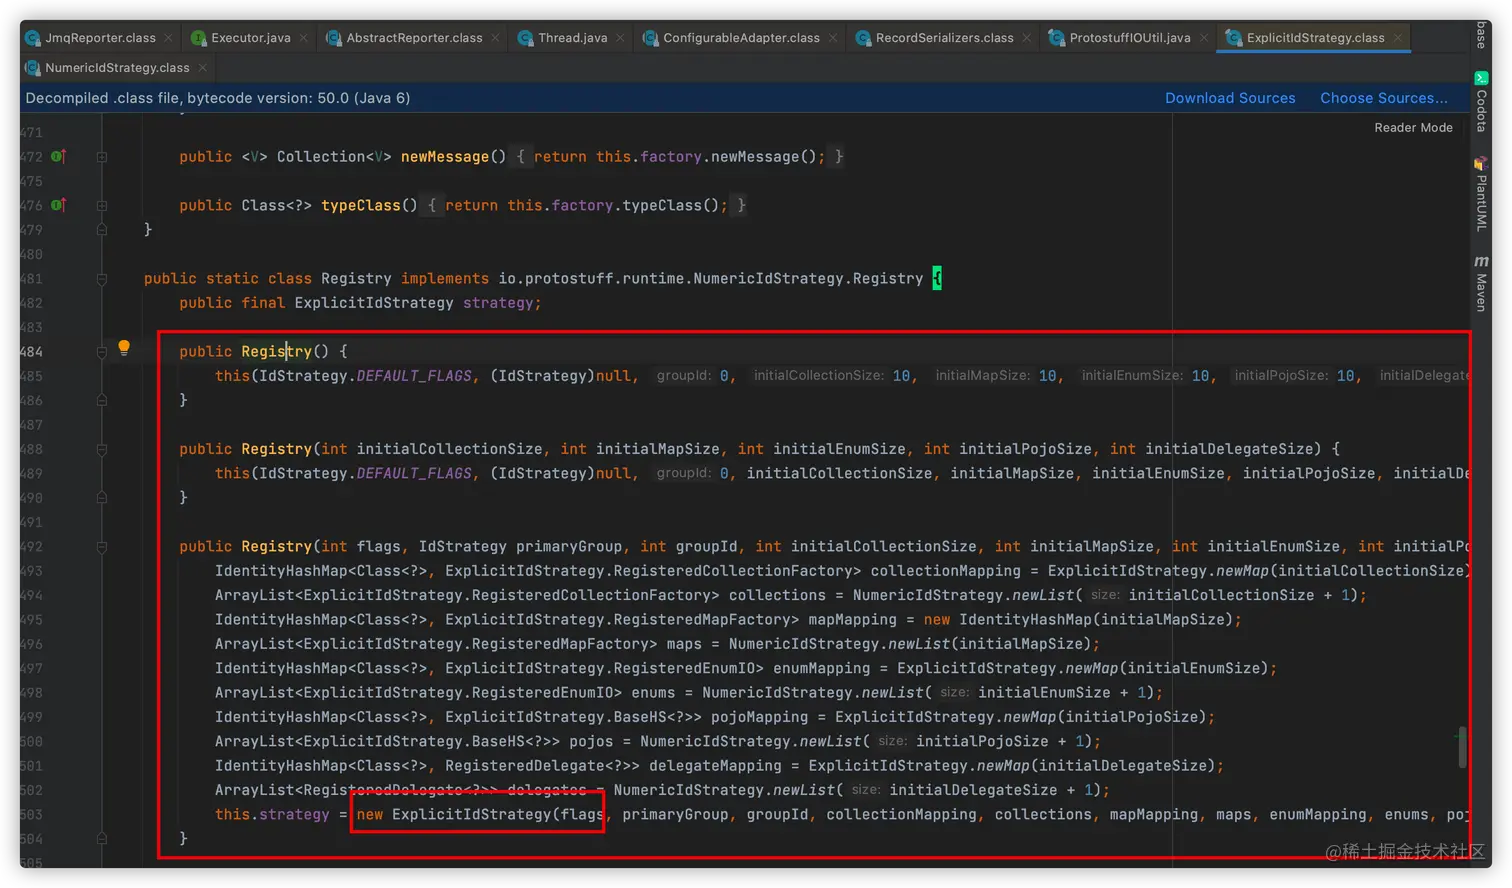Click 'enumMapping' variable on line 497
The image size is (1512, 888).
click(821, 668)
